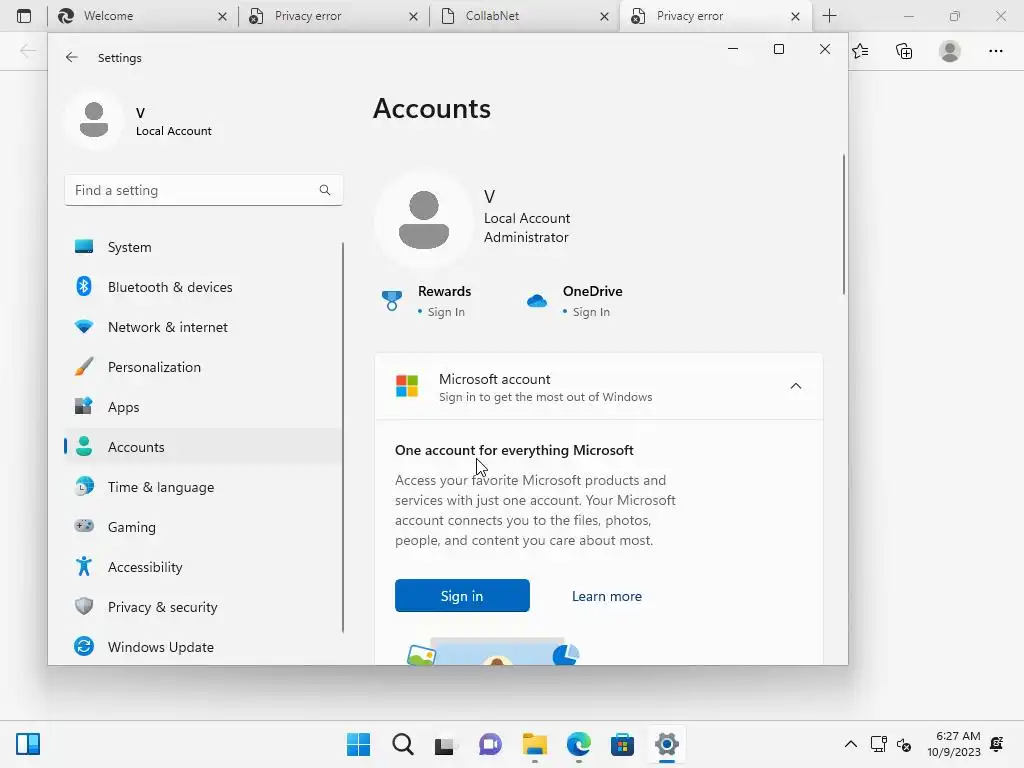Minimize the Settings window
This screenshot has width=1024, height=768.
(x=733, y=49)
